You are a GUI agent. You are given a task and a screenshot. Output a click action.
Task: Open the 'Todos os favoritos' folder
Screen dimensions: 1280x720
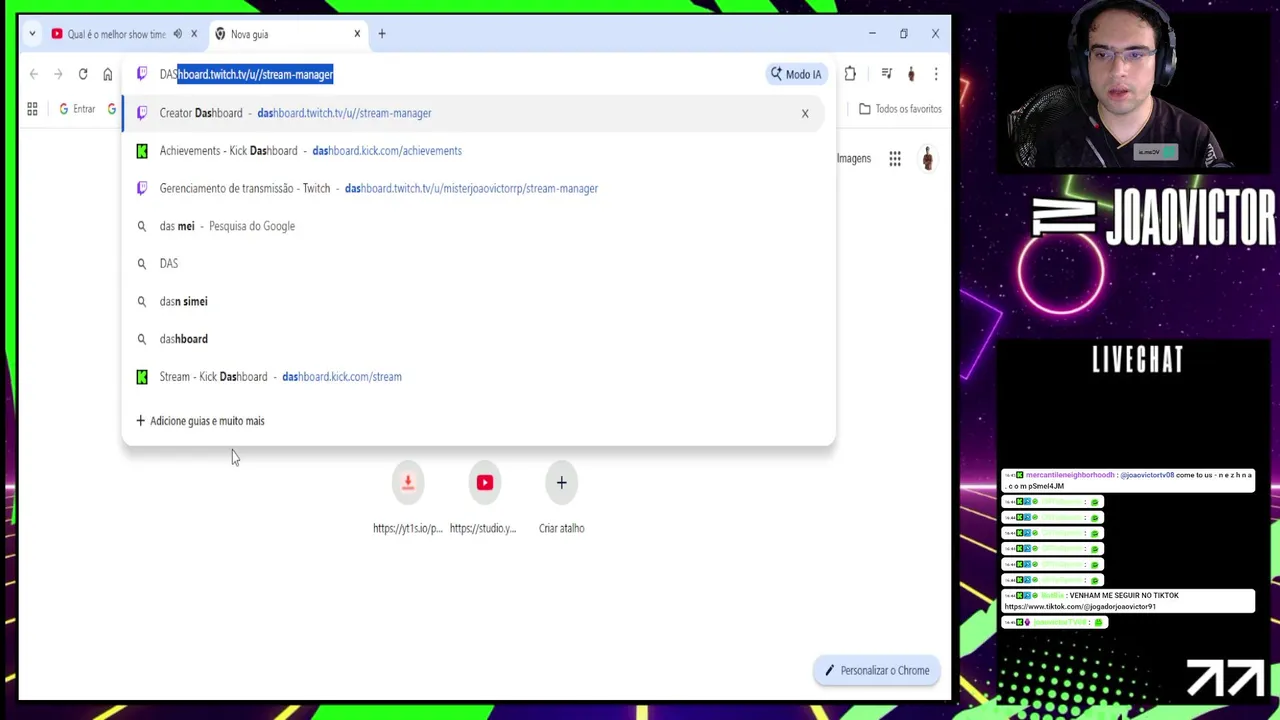tap(900, 109)
